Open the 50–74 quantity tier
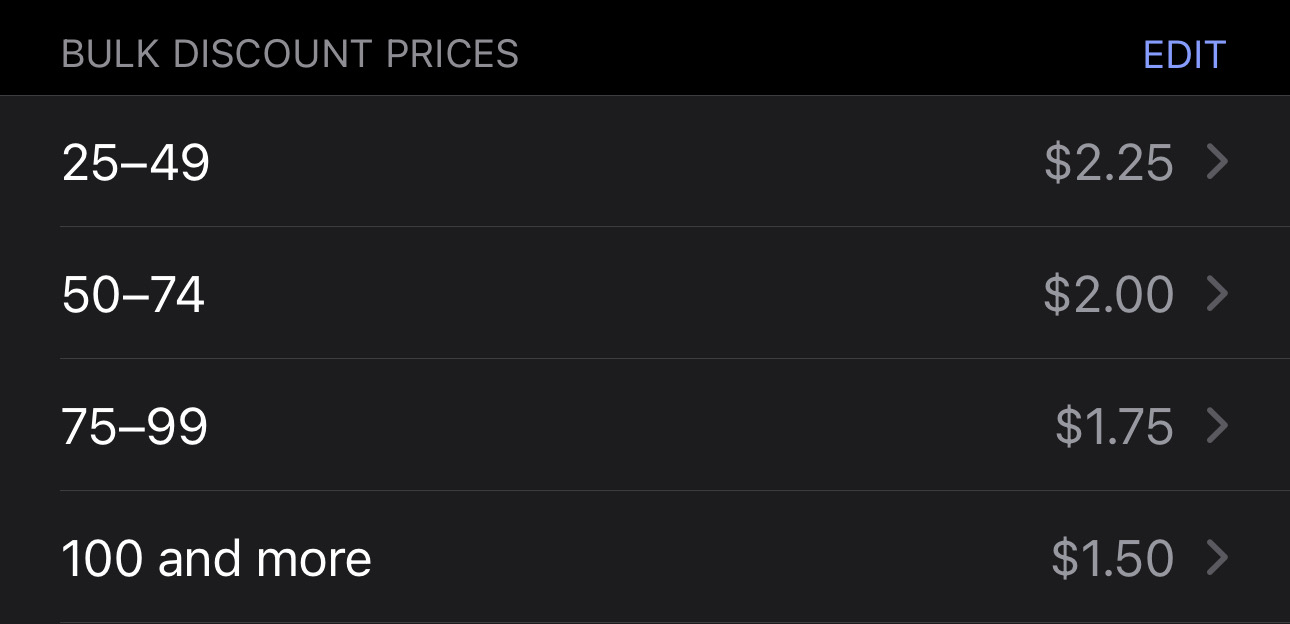Viewport: 1290px width, 624px height. pos(645,294)
